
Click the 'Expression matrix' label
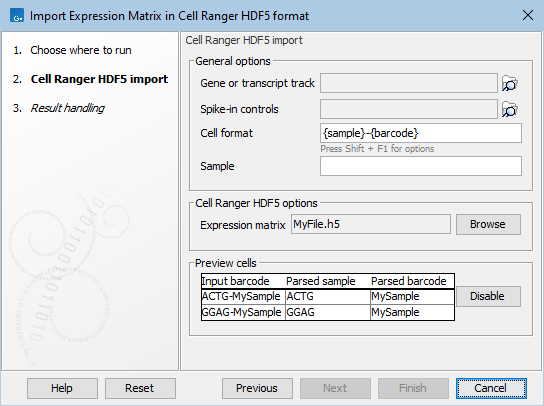point(243,225)
